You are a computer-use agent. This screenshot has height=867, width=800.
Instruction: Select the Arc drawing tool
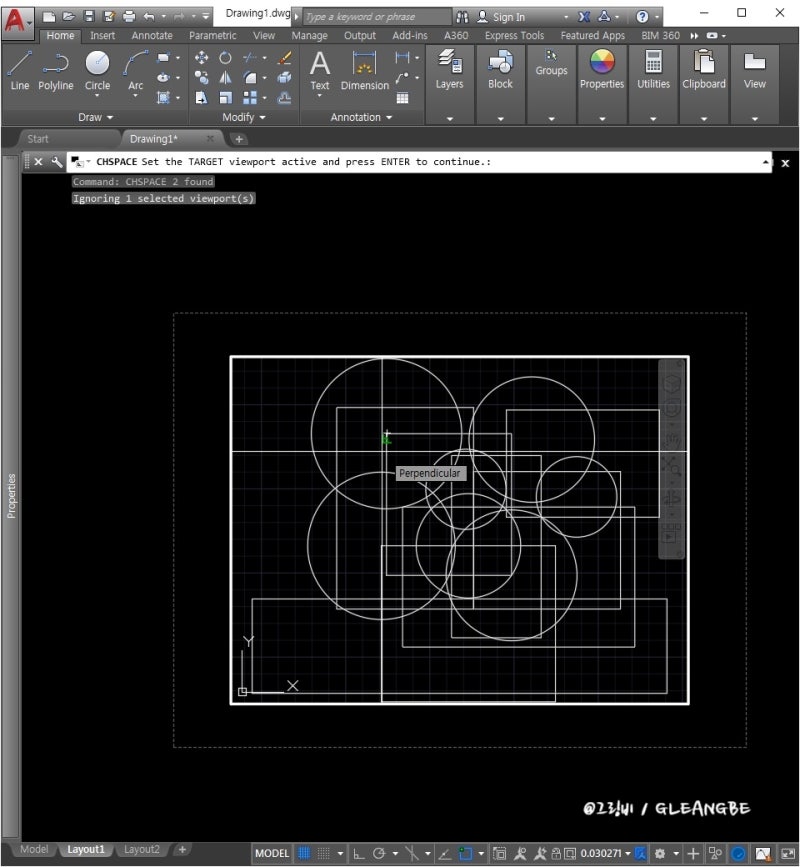tap(135, 62)
